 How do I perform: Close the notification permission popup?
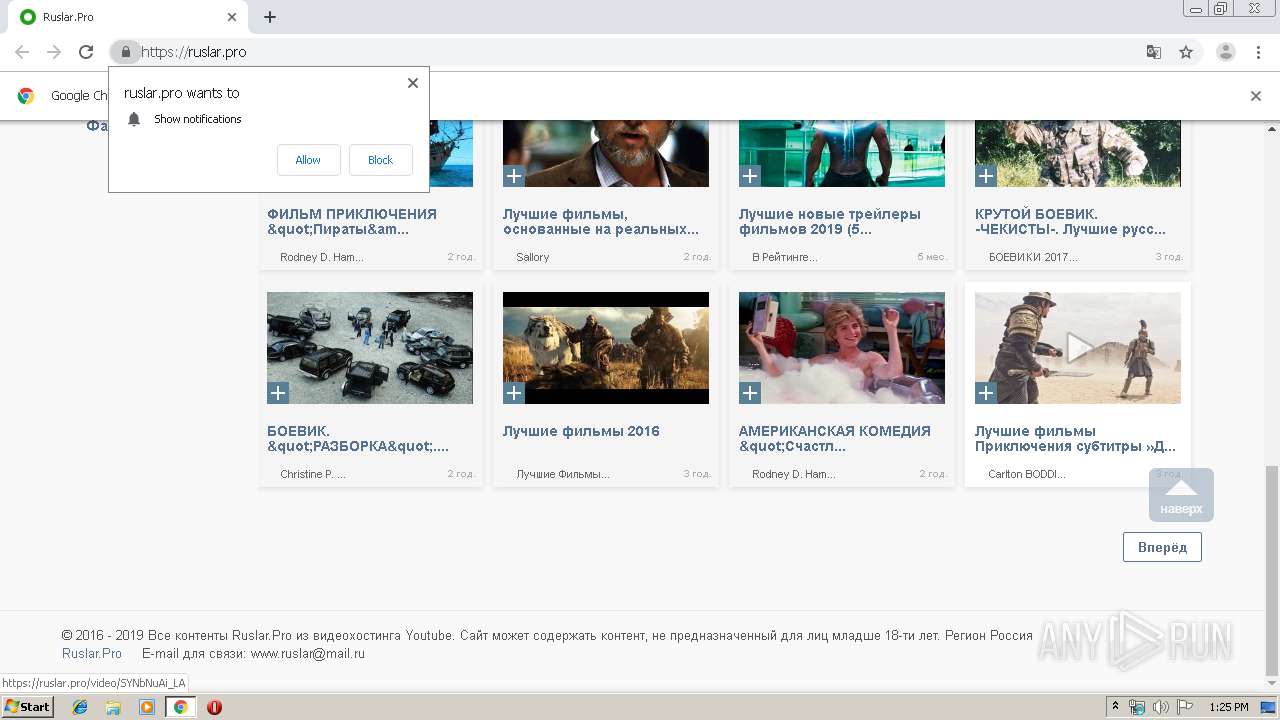click(412, 83)
